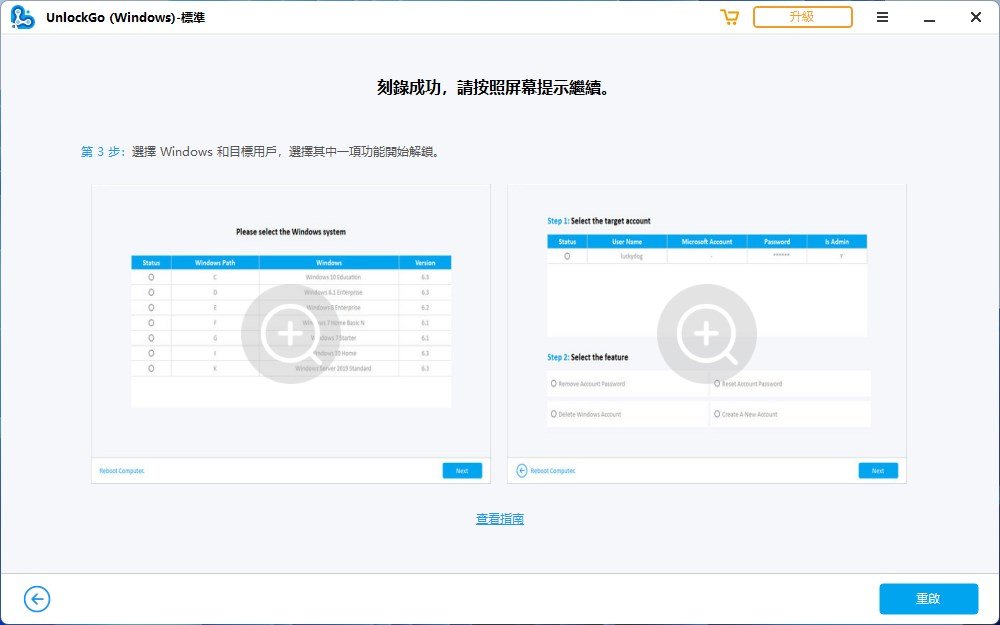
Task: Open the shopping cart icon
Action: (x=729, y=17)
